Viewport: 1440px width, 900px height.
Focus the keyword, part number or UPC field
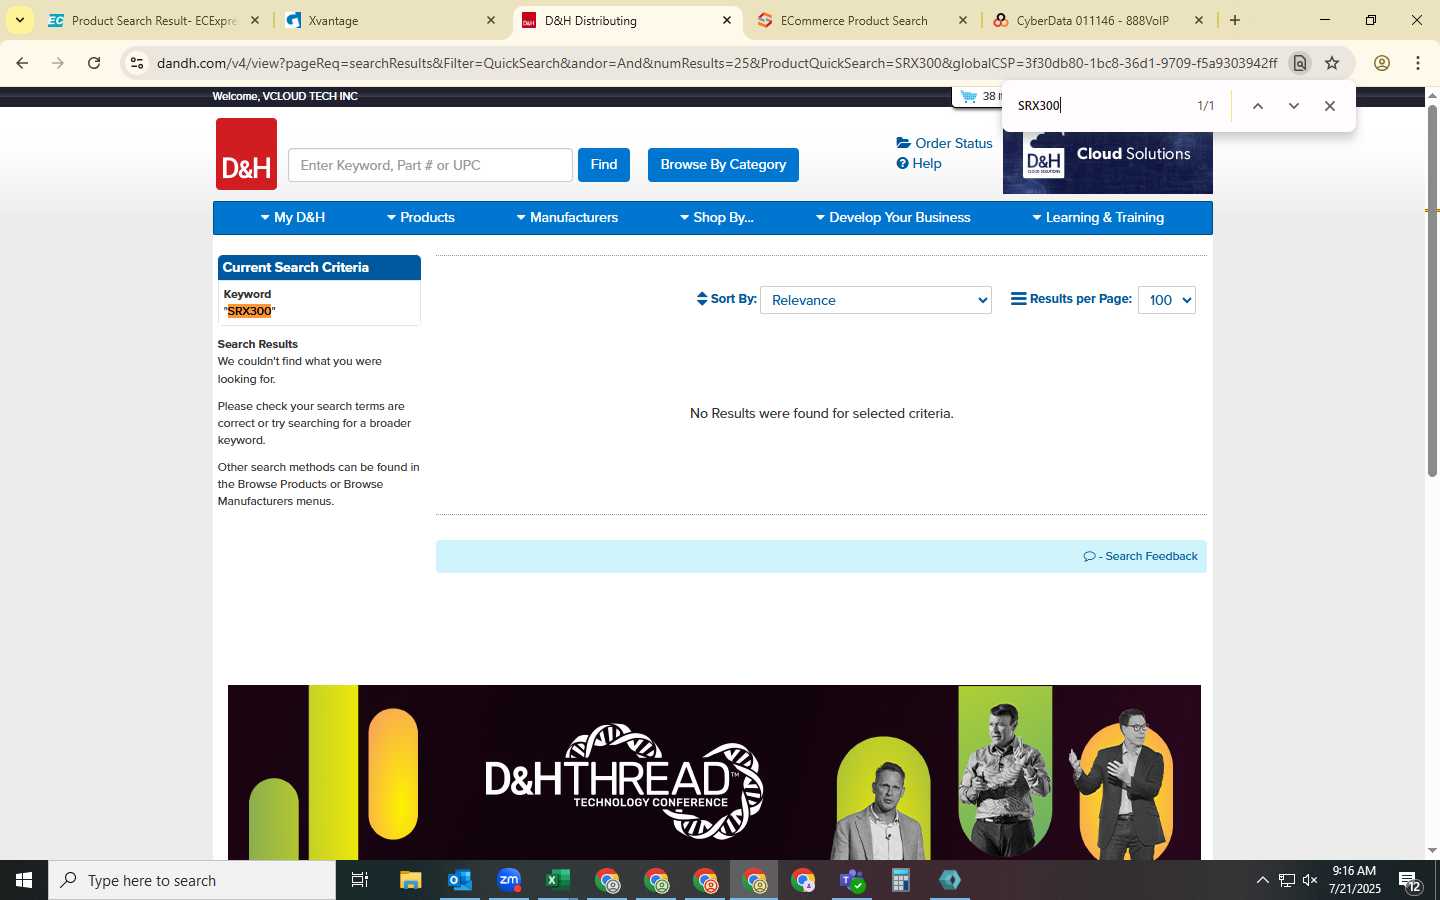430,165
